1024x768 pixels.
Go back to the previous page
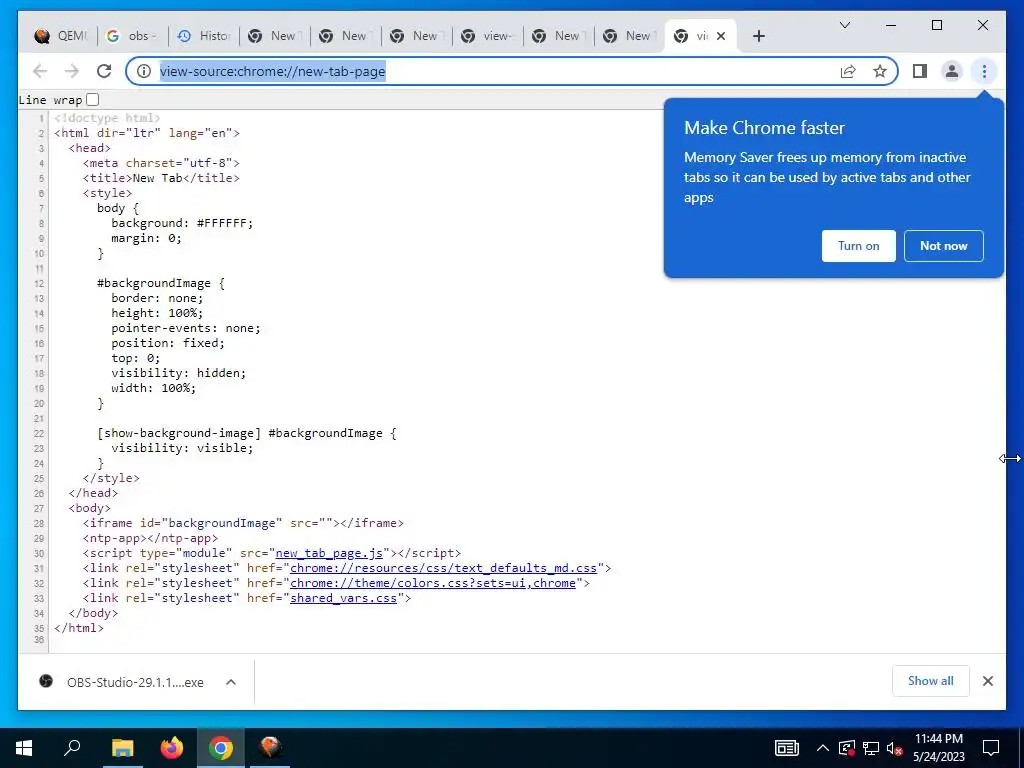coord(40,71)
